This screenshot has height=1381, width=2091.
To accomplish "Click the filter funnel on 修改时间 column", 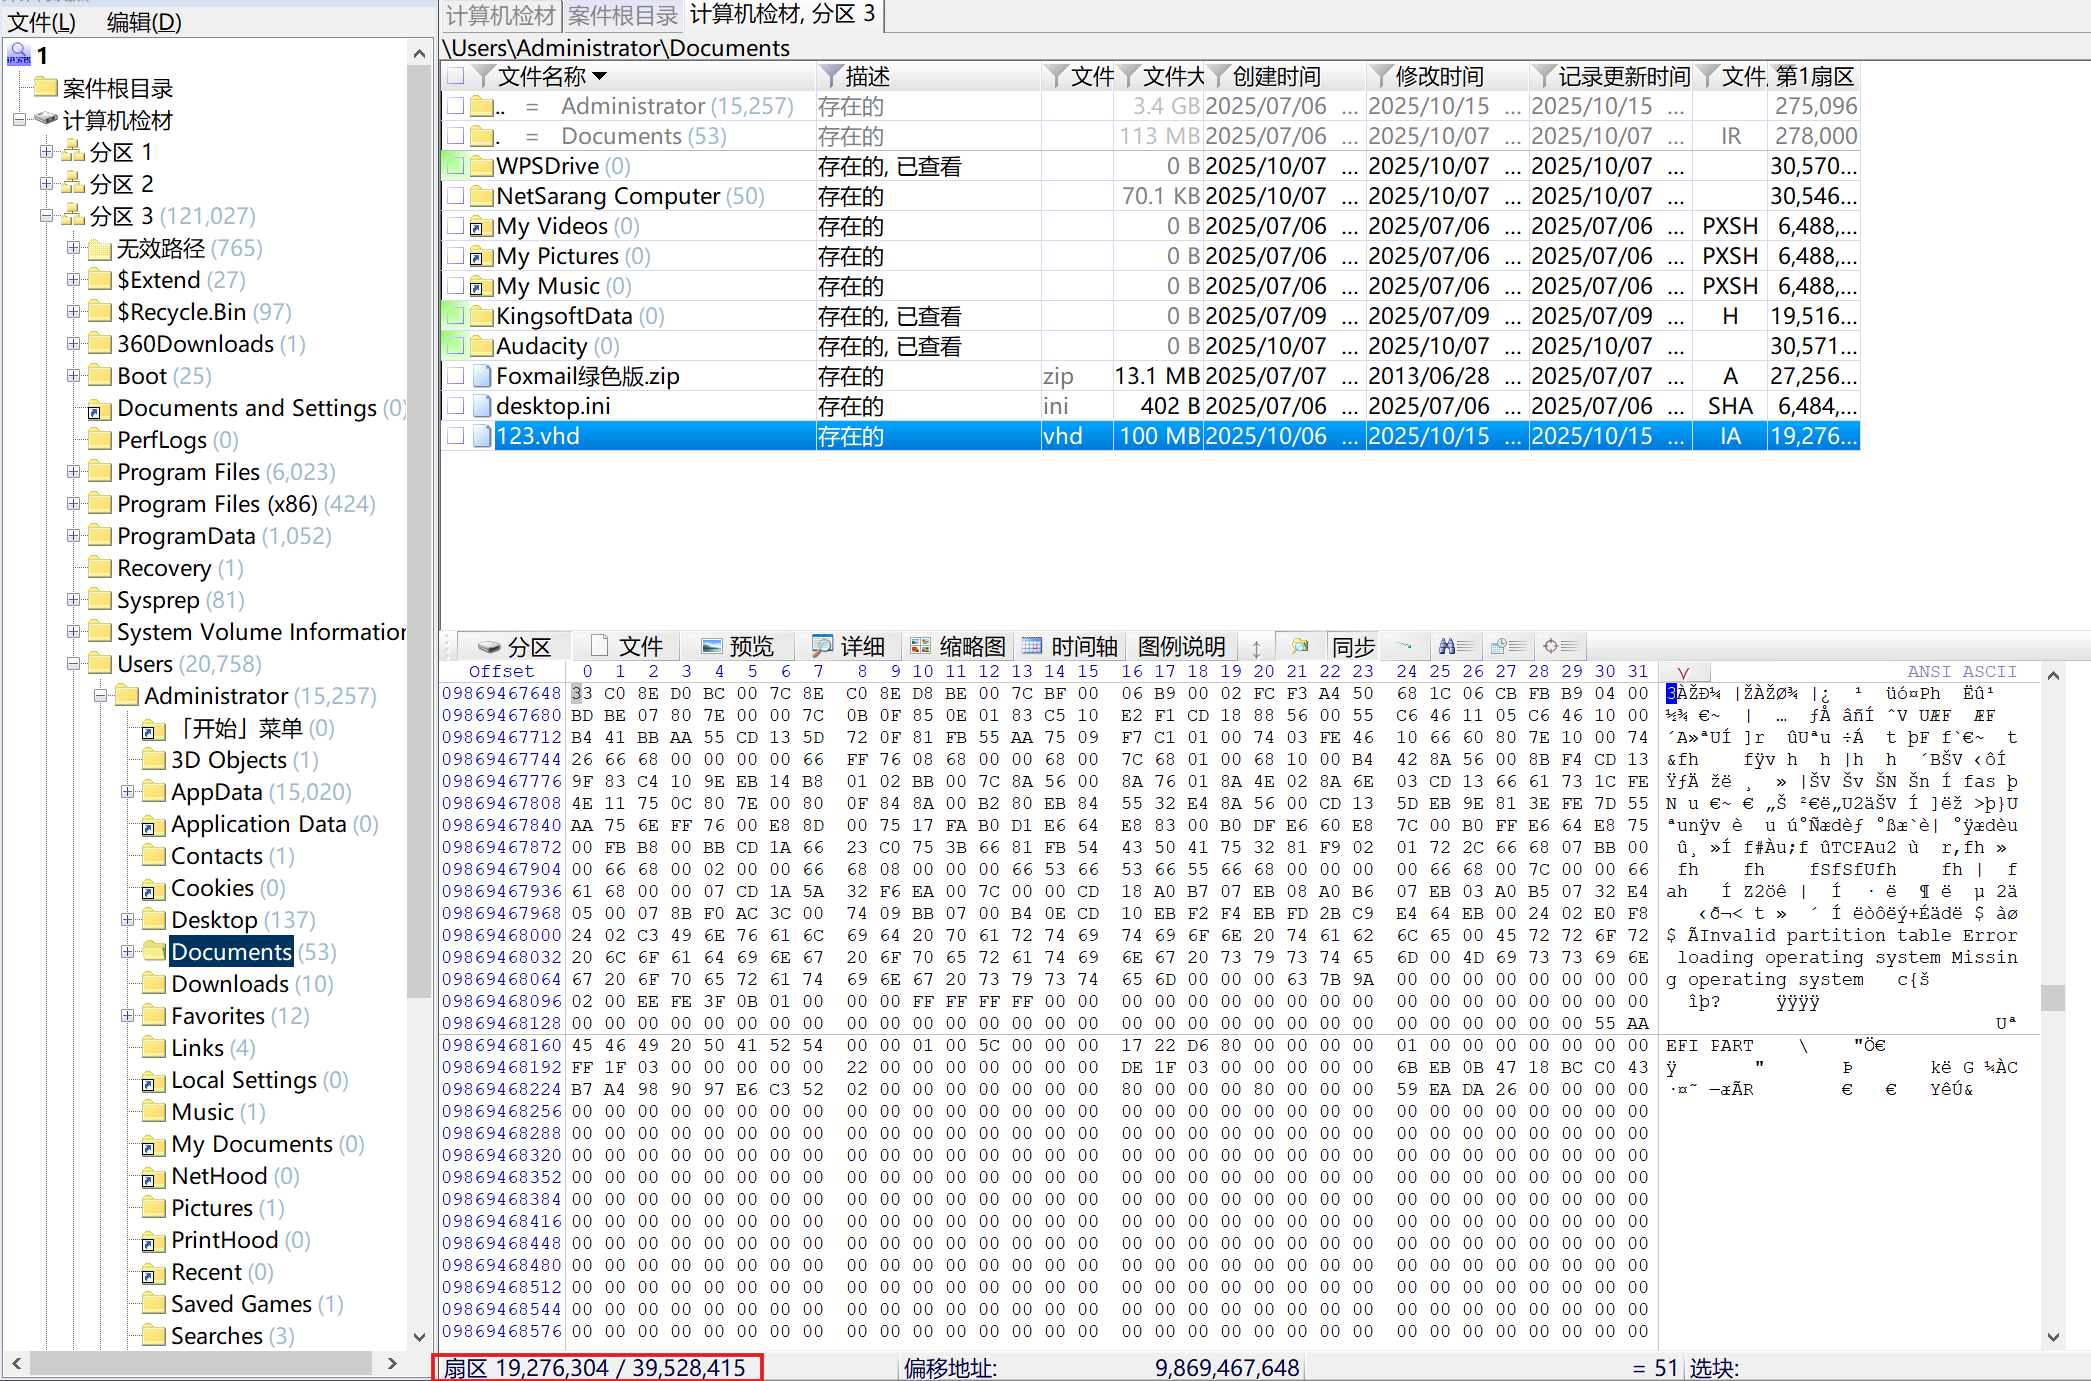I will tap(1381, 76).
